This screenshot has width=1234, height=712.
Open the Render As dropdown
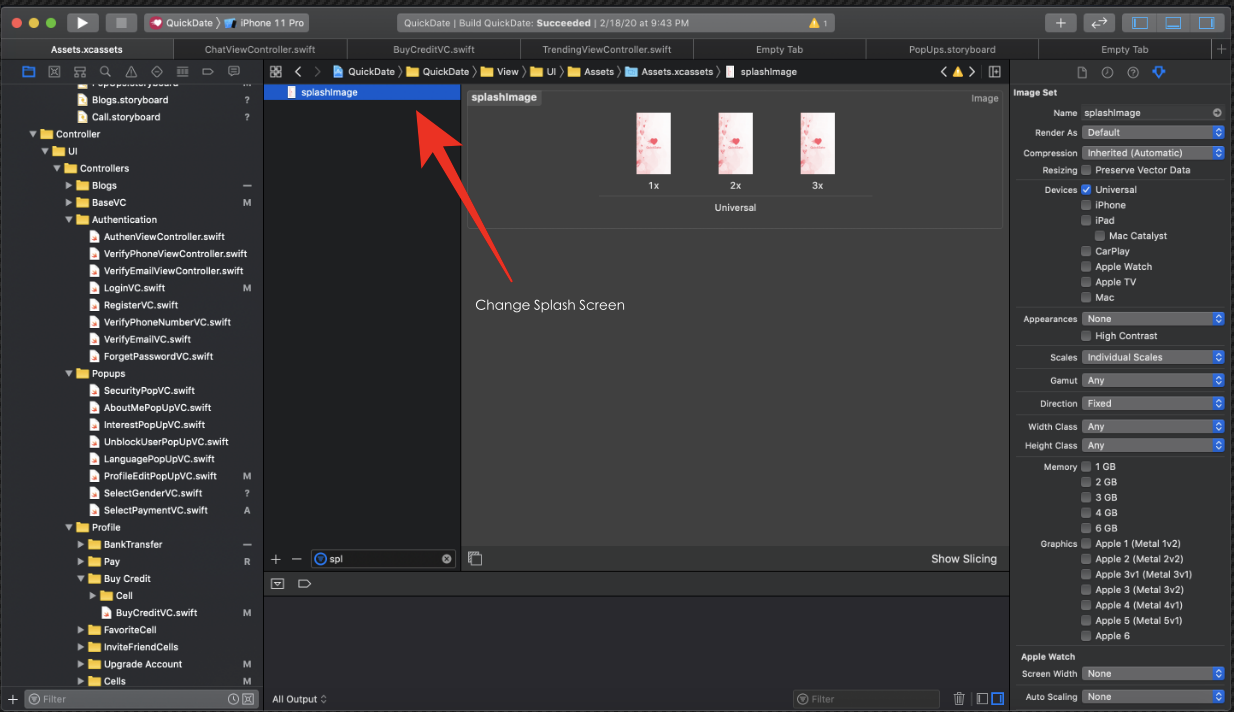tap(1153, 132)
